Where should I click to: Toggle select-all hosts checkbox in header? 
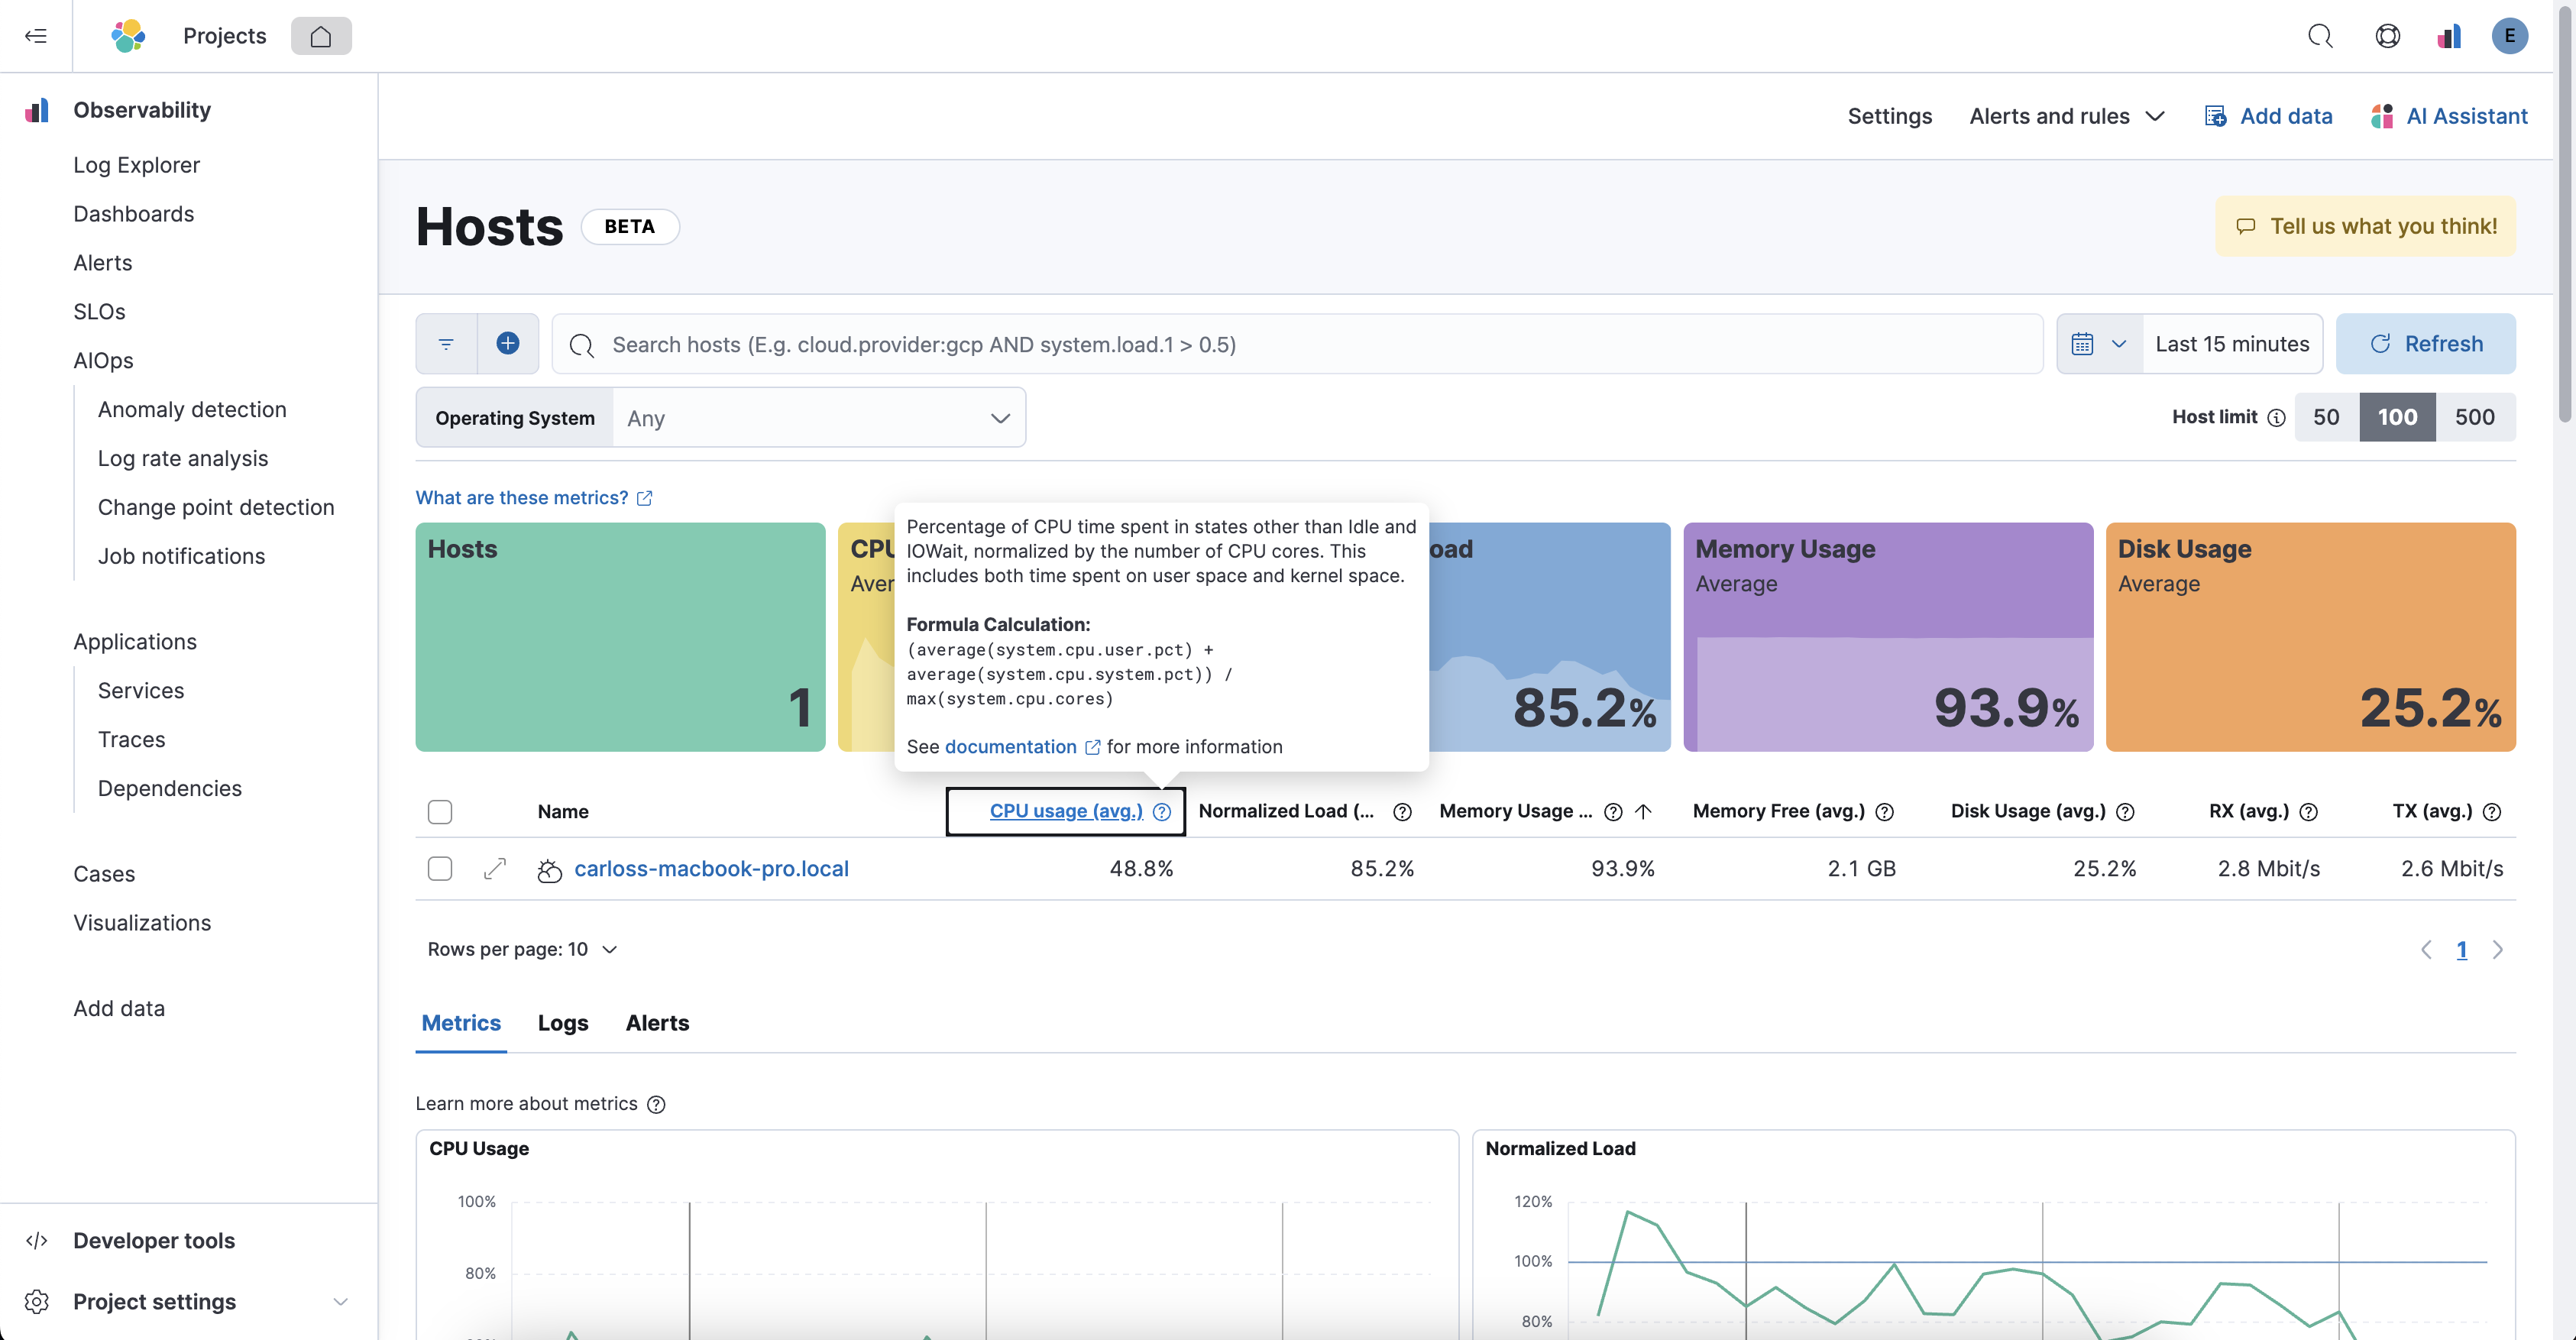click(x=440, y=812)
